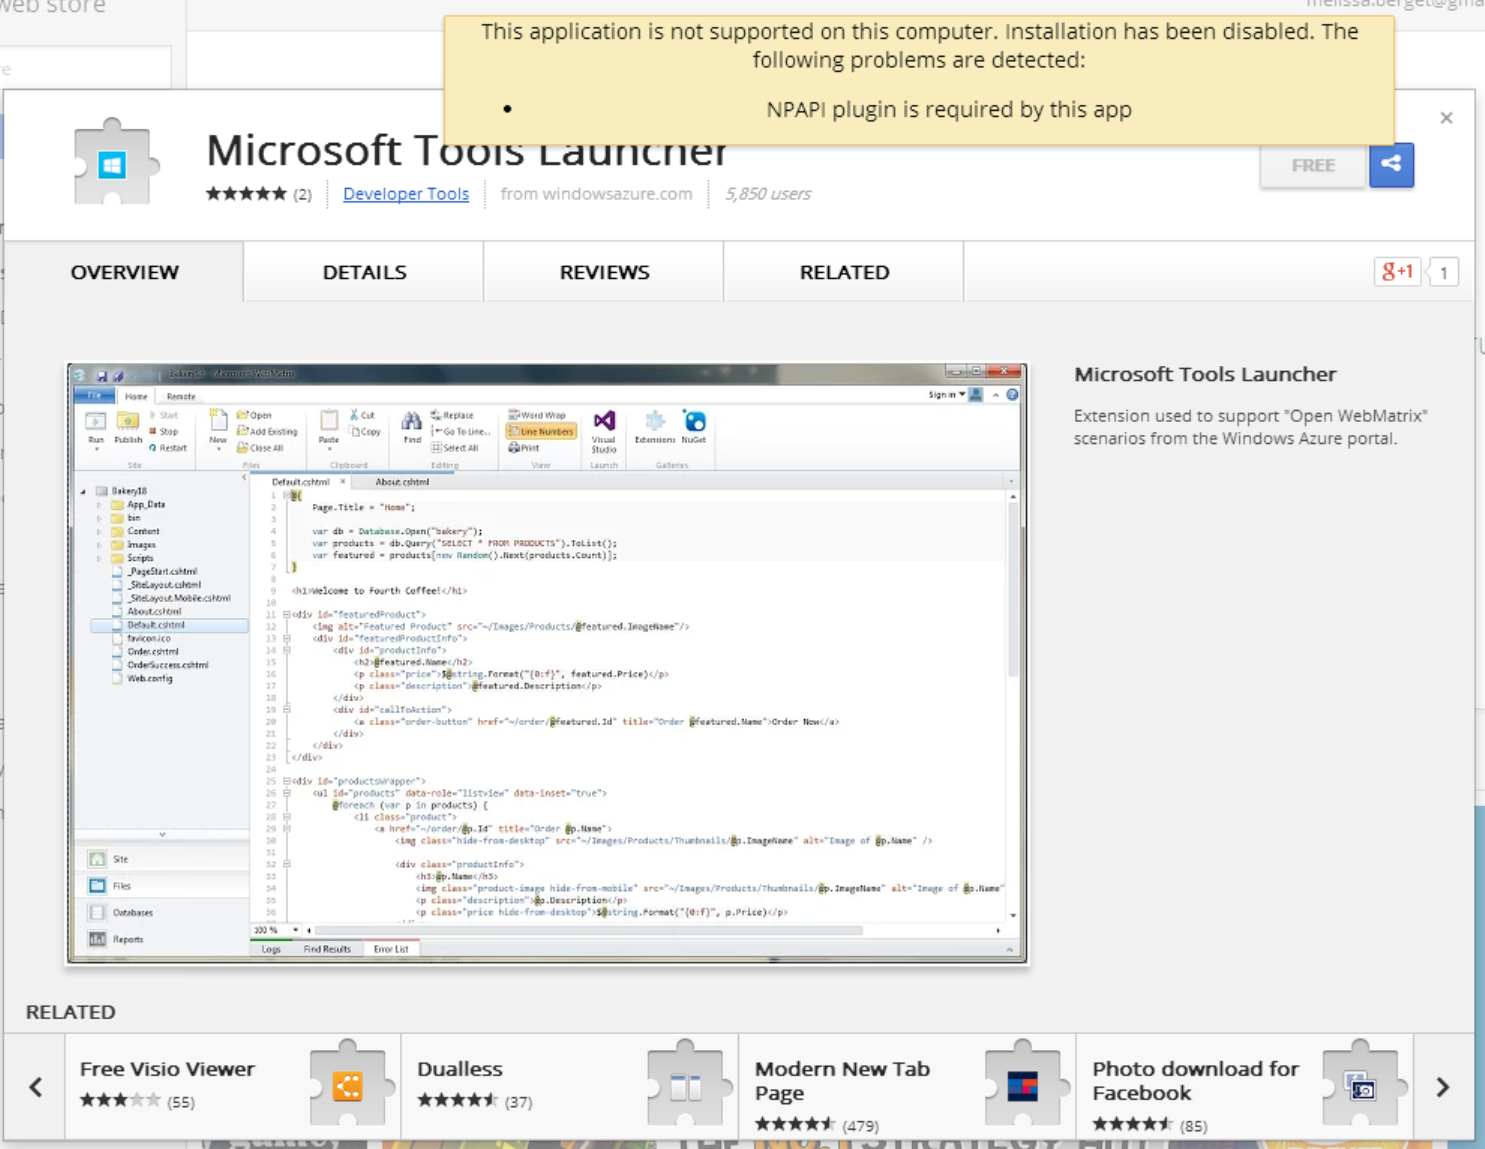This screenshot has height=1149, width=1485.
Task: Open the Dualless related extension
Action: [x=569, y=1087]
